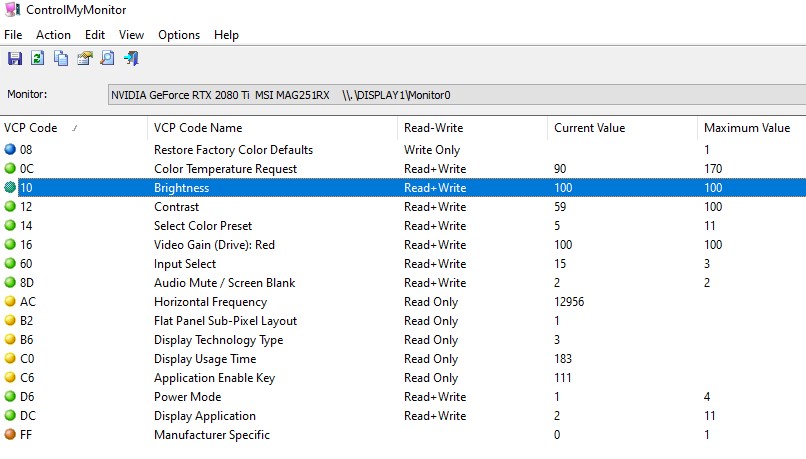The height and width of the screenshot is (459, 806).
Task: Select the Input Select row
Action: (x=184, y=264)
